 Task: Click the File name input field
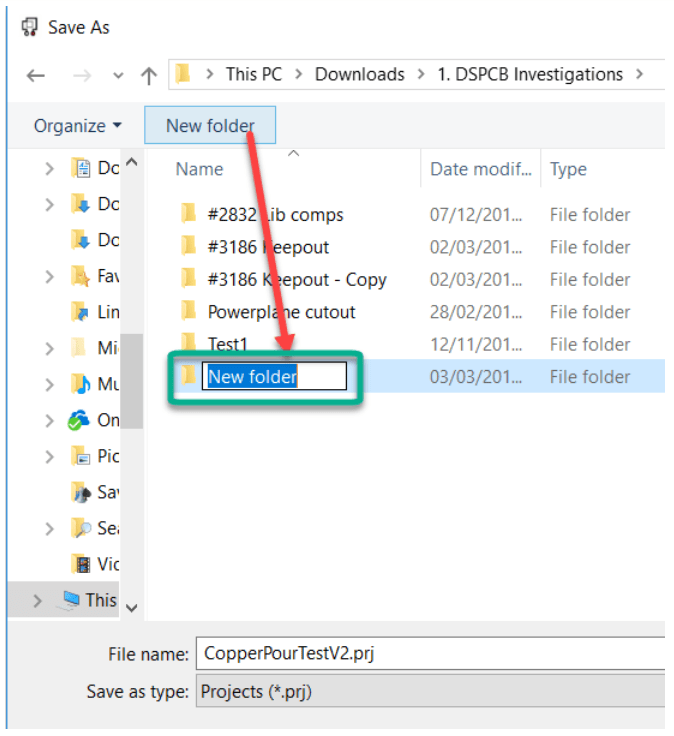[x=430, y=653]
